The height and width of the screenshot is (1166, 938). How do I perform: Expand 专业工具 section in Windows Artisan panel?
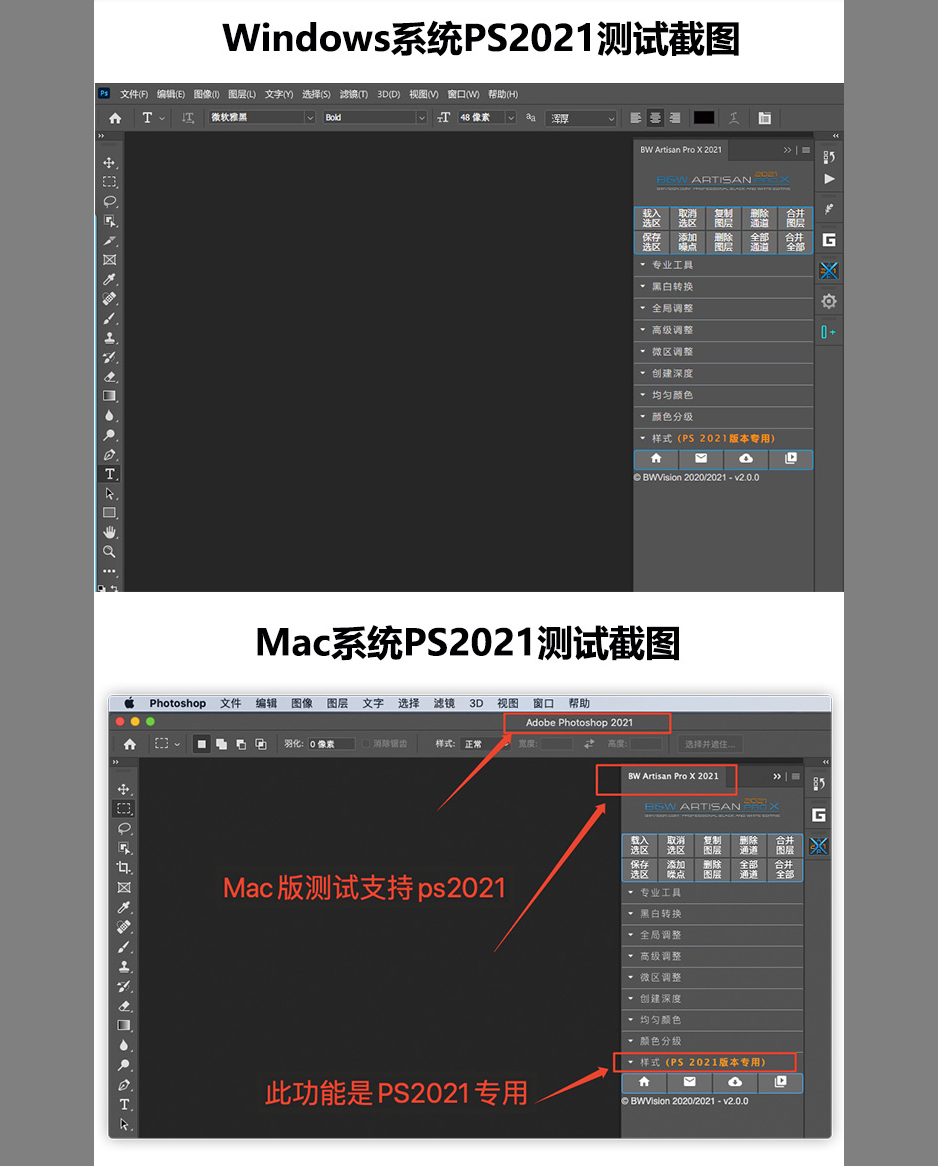[724, 265]
